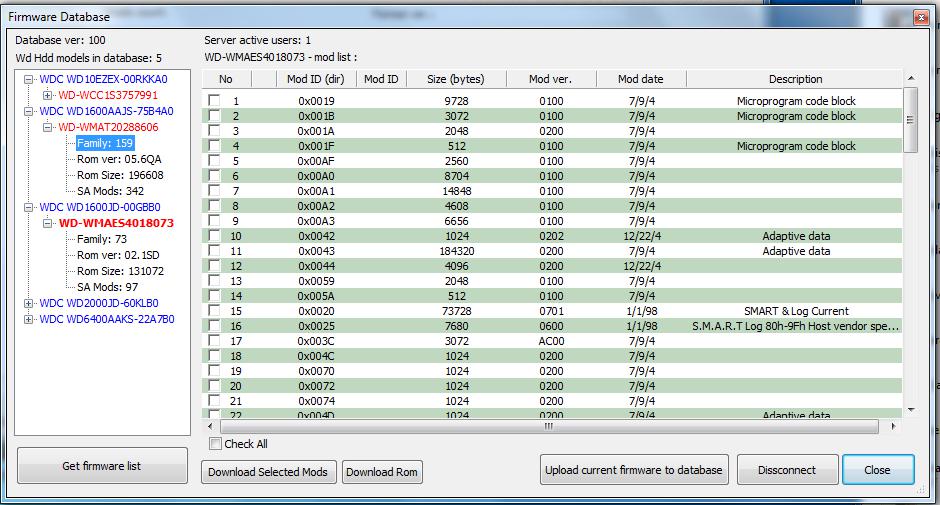The width and height of the screenshot is (940, 505).
Task: Collapse the WDC WD1600JD-00GBB0 node
Action: 28,208
